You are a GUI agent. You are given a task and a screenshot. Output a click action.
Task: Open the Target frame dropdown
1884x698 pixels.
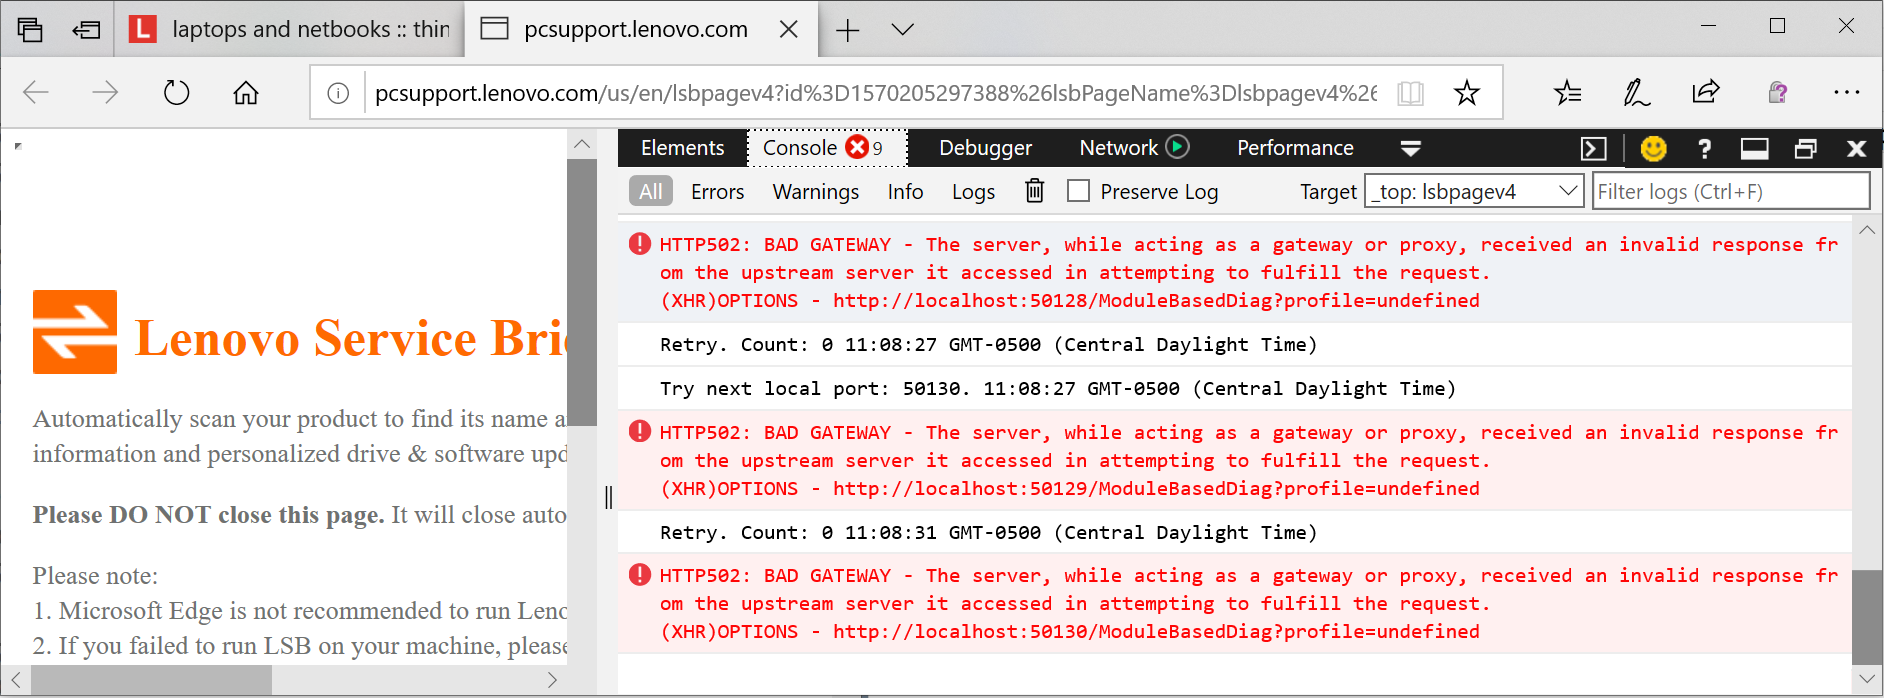[x=1473, y=191]
